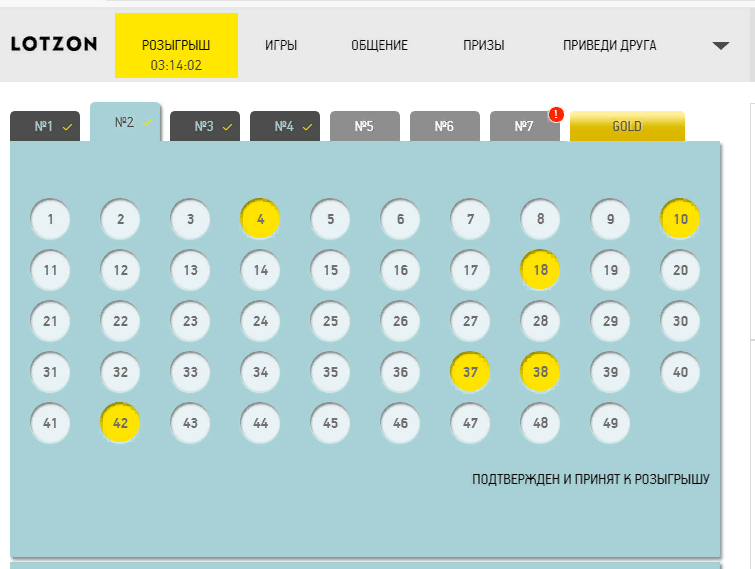The image size is (755, 569).
Task: Open the Общение section
Action: (x=379, y=45)
